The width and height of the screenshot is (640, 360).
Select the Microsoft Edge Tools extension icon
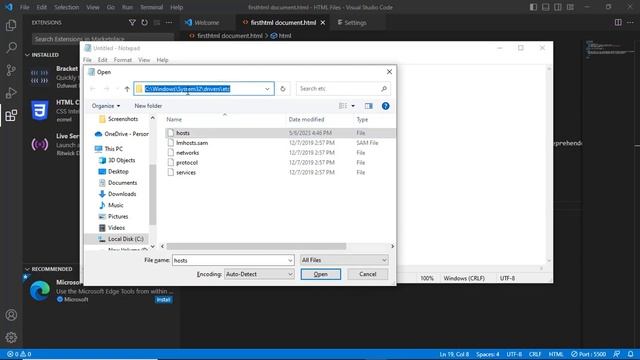coord(40,290)
